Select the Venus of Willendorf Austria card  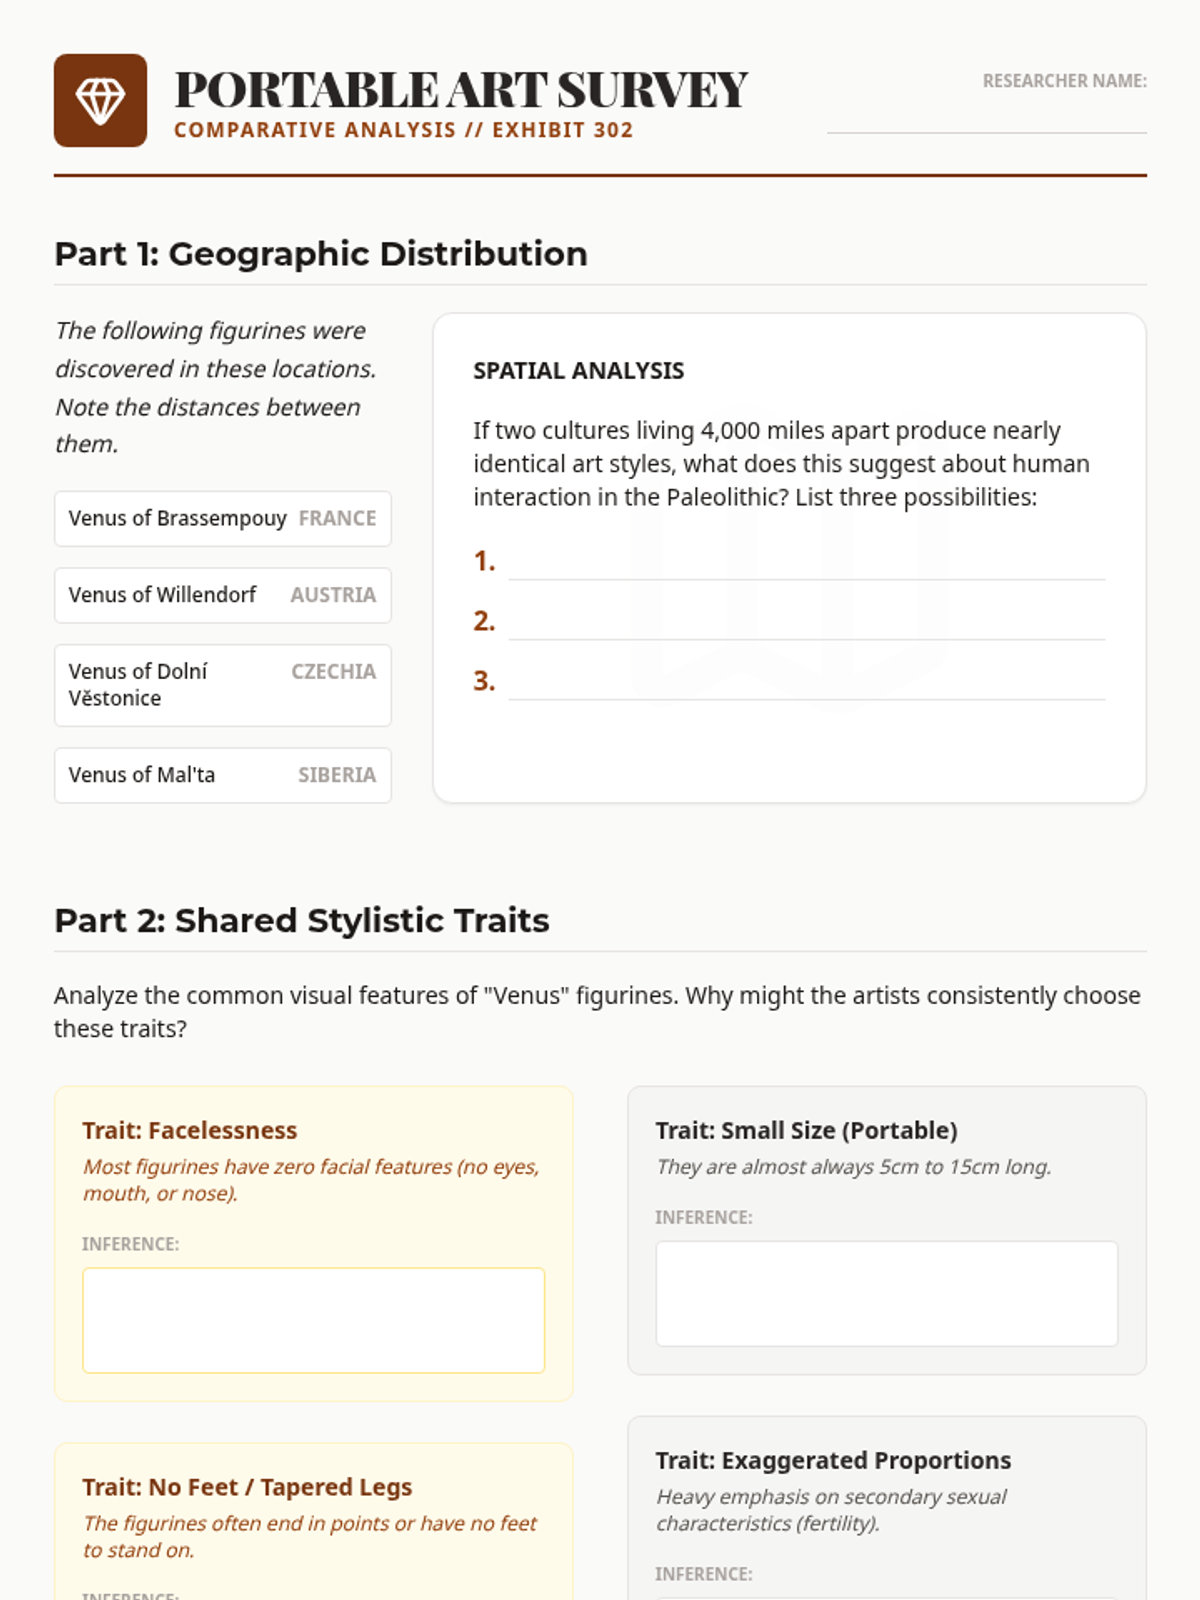tap(223, 595)
